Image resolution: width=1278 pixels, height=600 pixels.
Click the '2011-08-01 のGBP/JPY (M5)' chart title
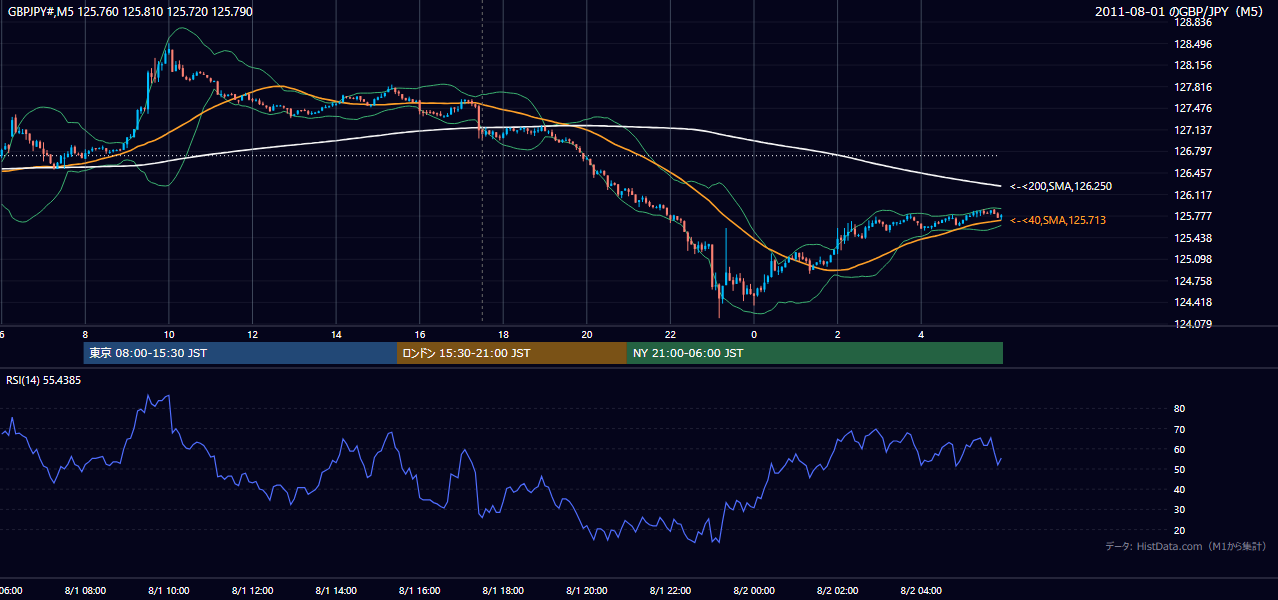click(x=1180, y=11)
